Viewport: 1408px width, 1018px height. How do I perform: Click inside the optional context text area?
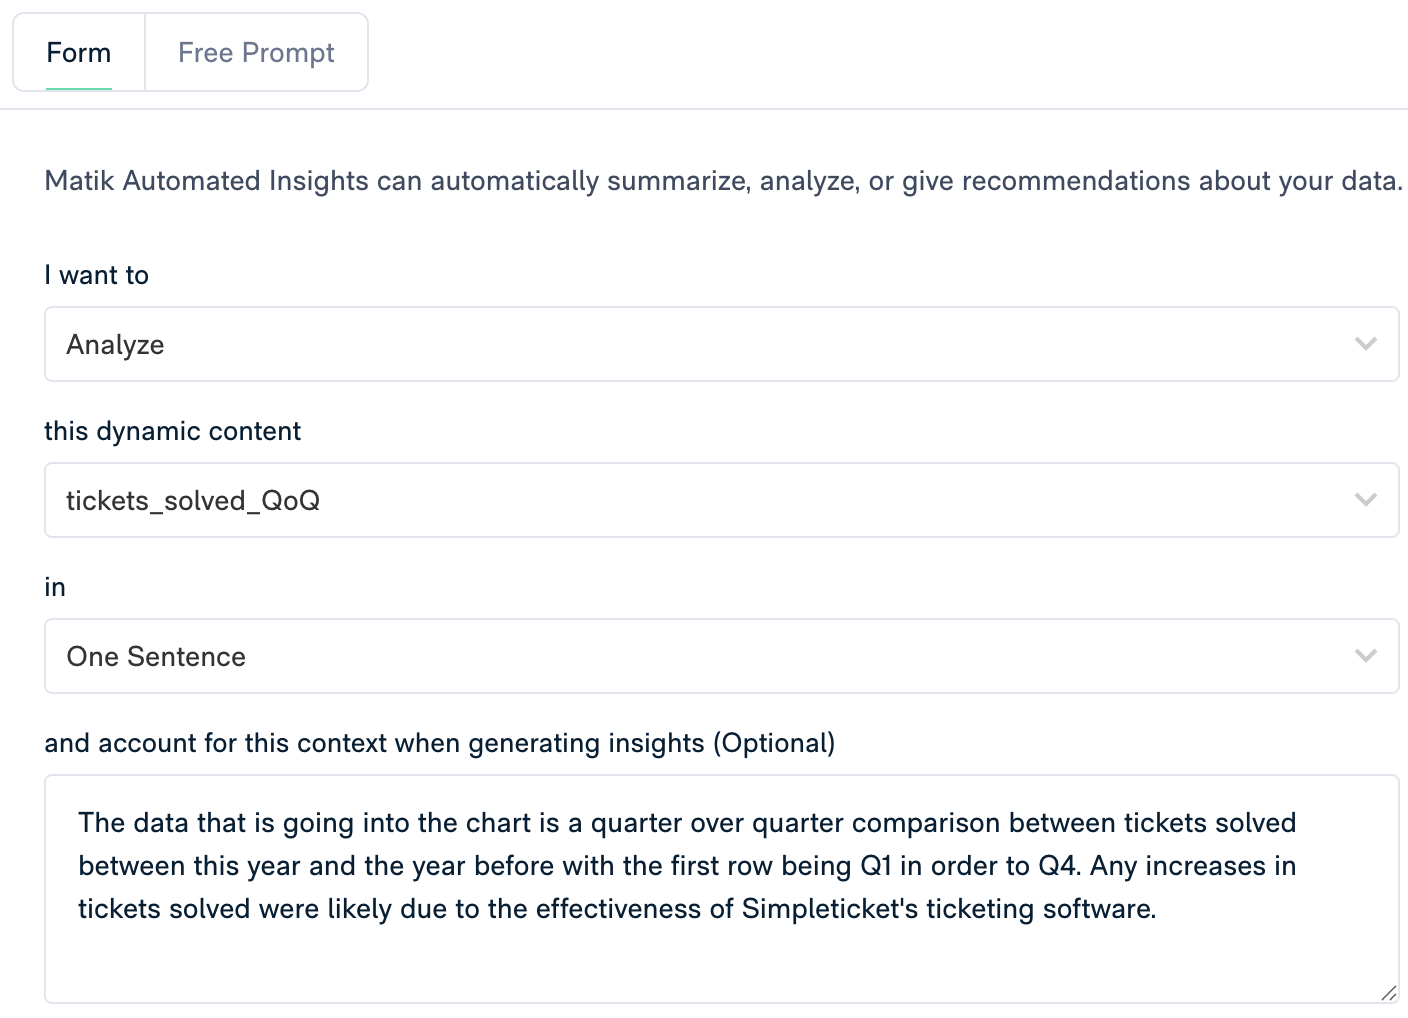700,890
